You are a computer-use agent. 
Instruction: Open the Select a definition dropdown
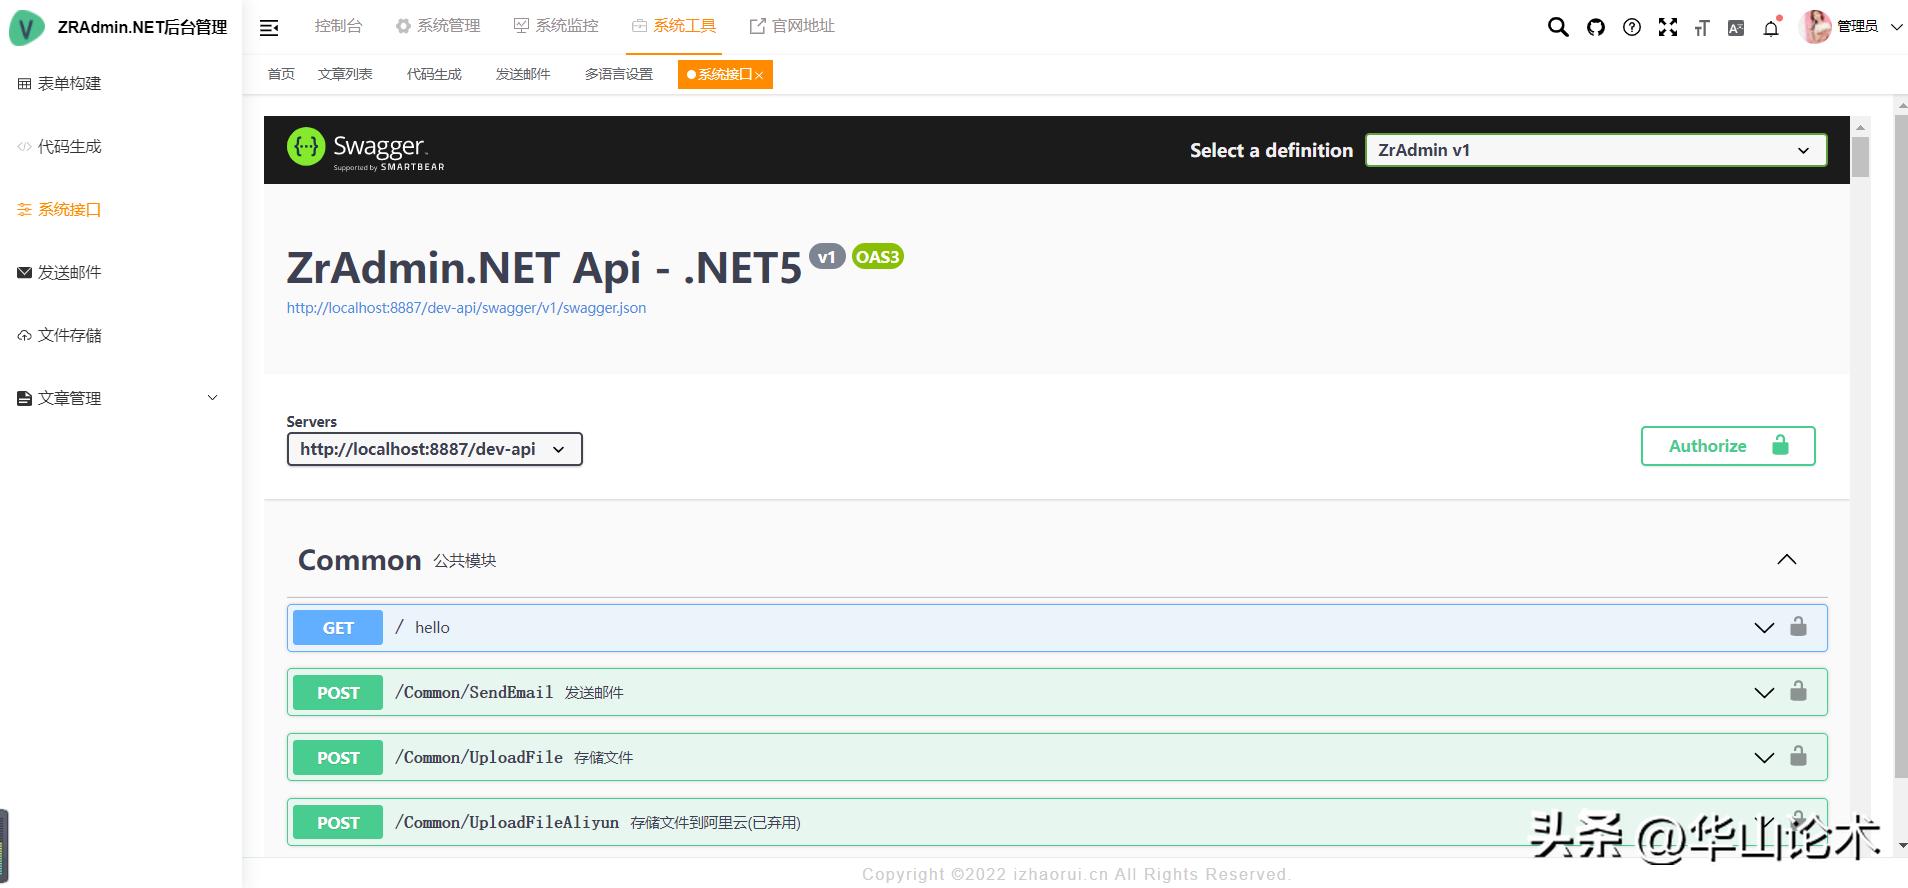point(1596,150)
